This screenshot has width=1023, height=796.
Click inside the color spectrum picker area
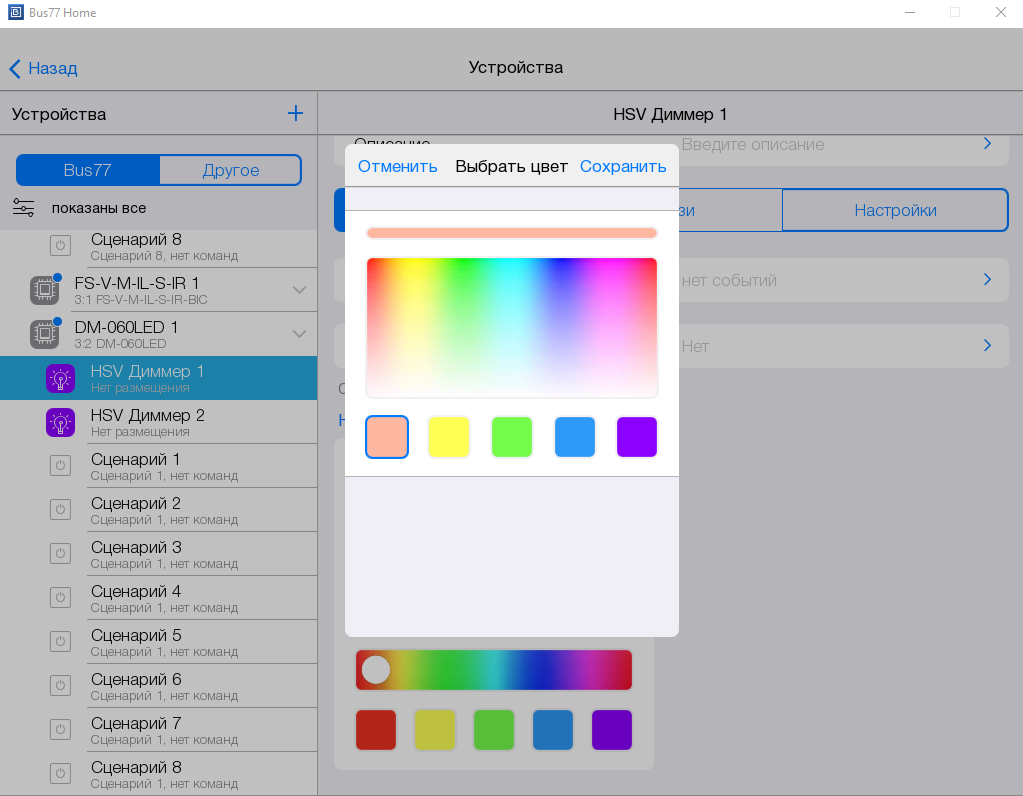click(x=511, y=327)
